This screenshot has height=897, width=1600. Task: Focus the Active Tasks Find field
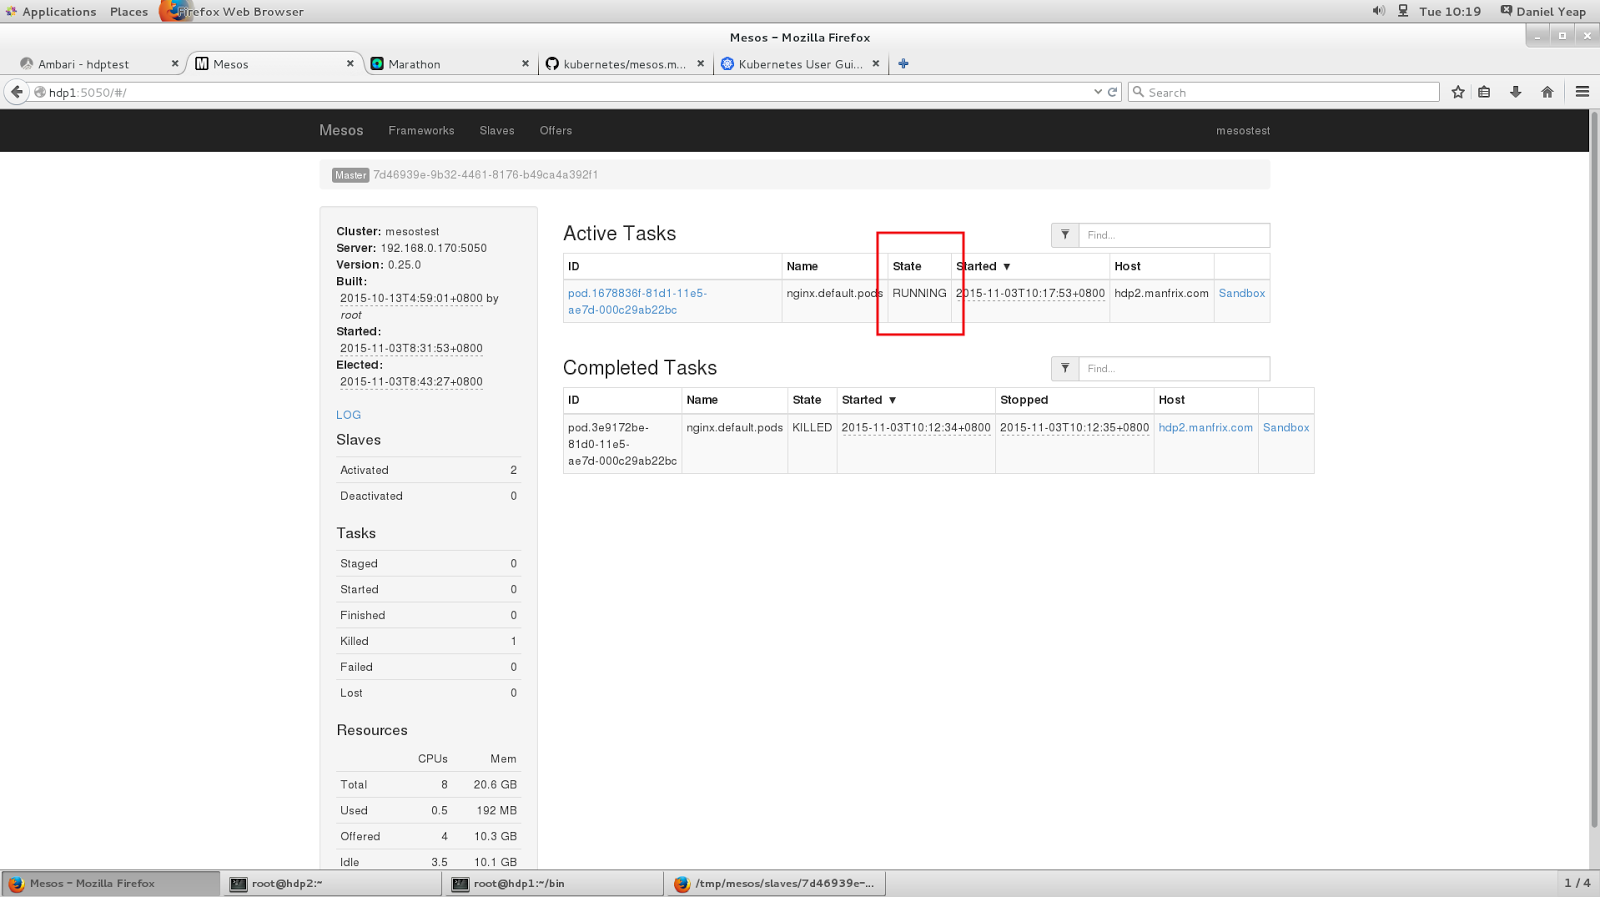(1174, 235)
